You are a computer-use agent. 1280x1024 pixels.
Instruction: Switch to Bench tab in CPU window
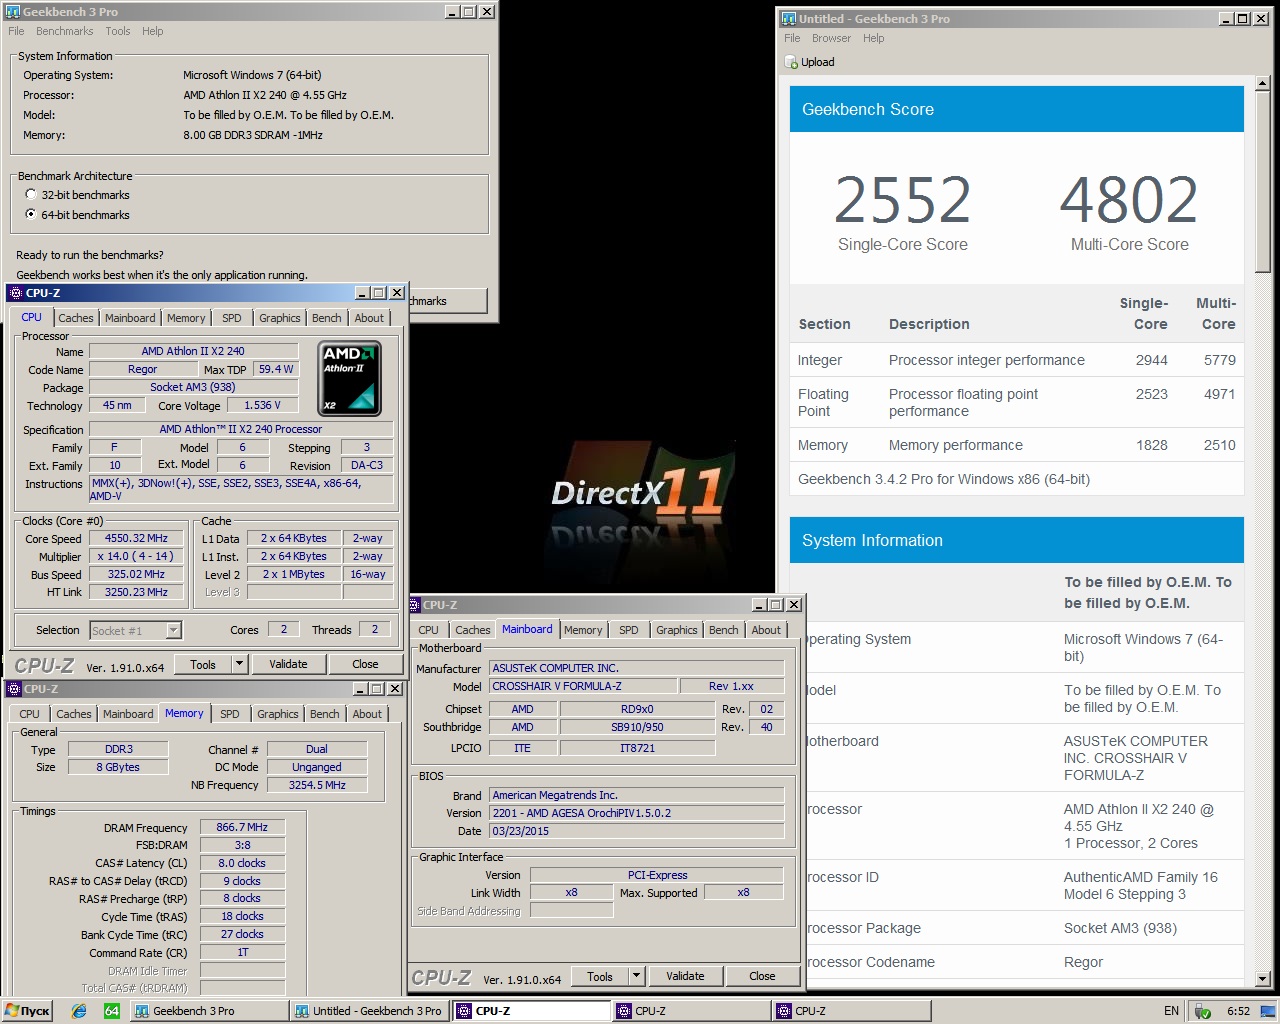pos(326,318)
